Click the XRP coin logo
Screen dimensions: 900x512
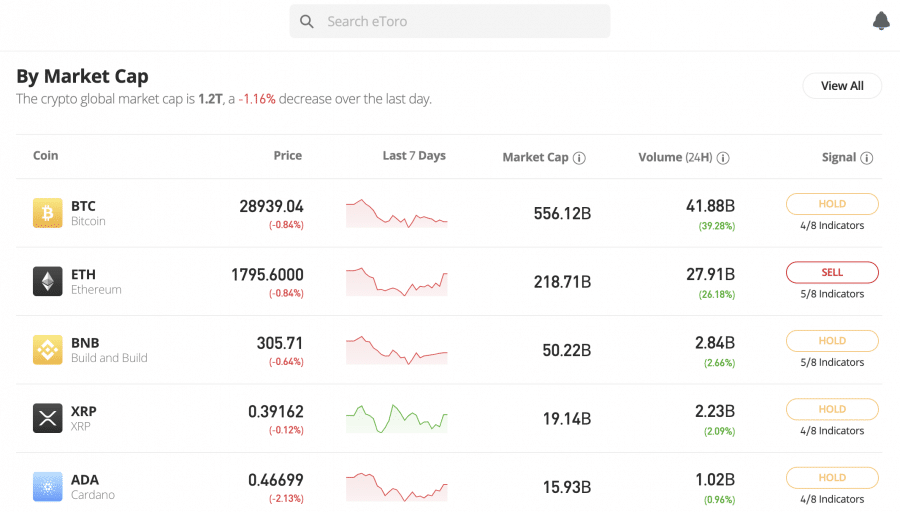pos(48,418)
